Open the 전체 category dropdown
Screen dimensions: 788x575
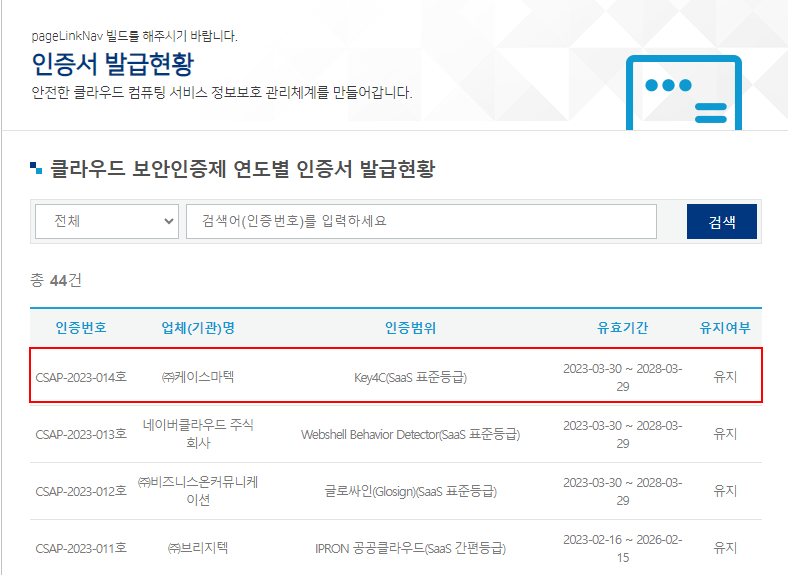[107, 221]
